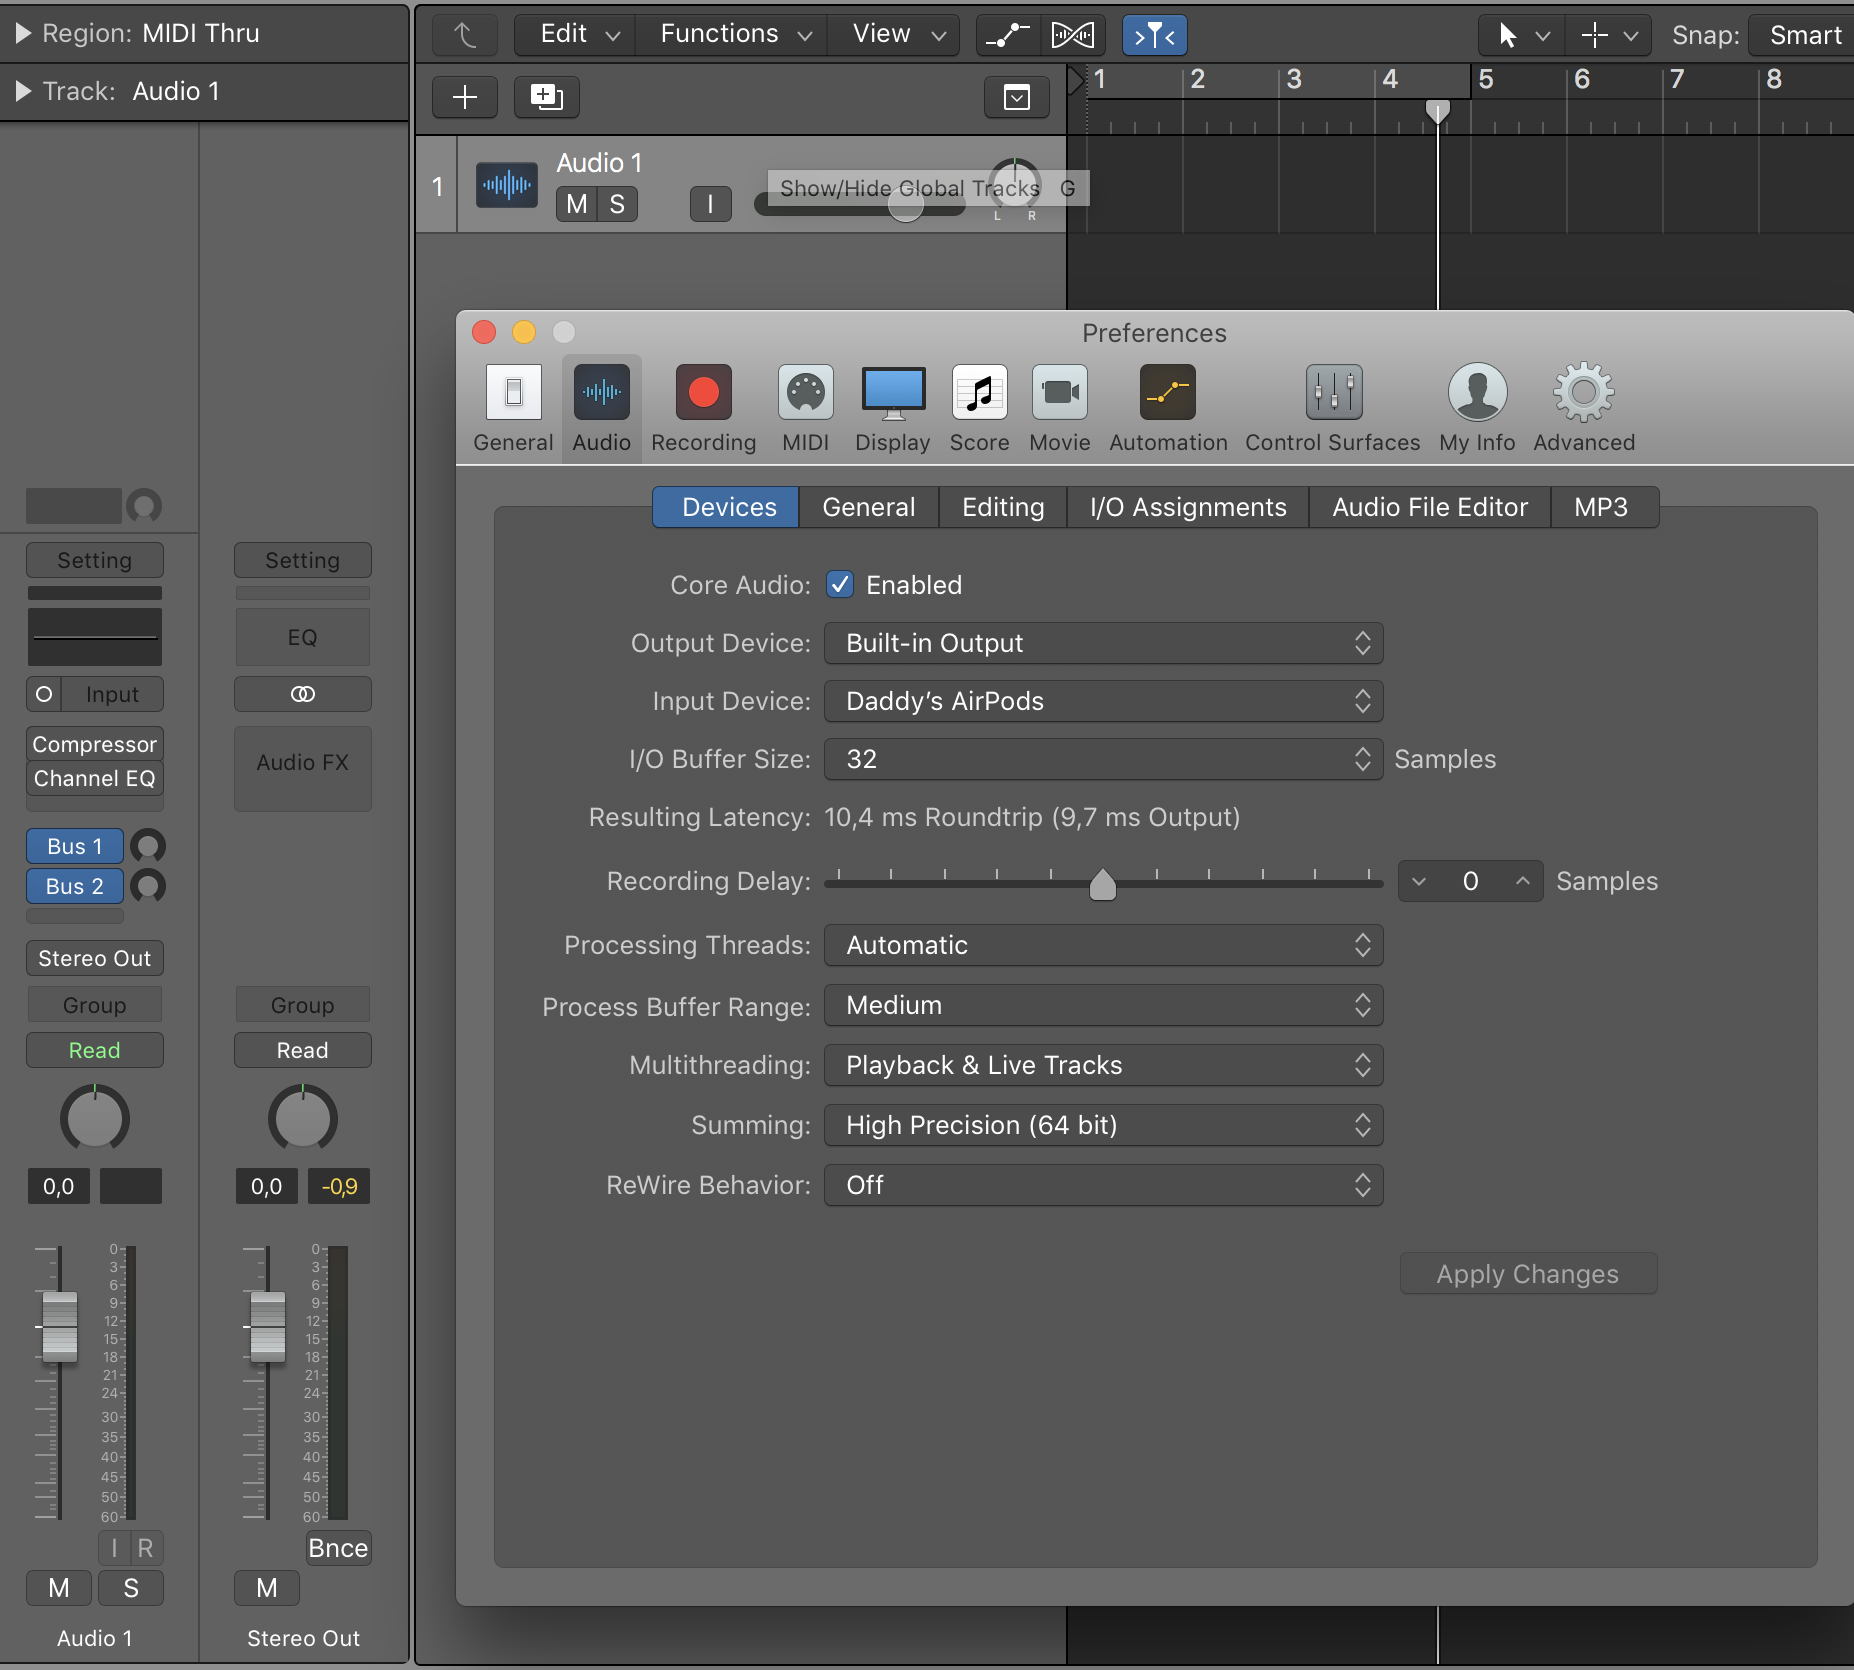Click the Bnce bounce button
Viewport: 1854px width, 1670px height.
point(338,1548)
